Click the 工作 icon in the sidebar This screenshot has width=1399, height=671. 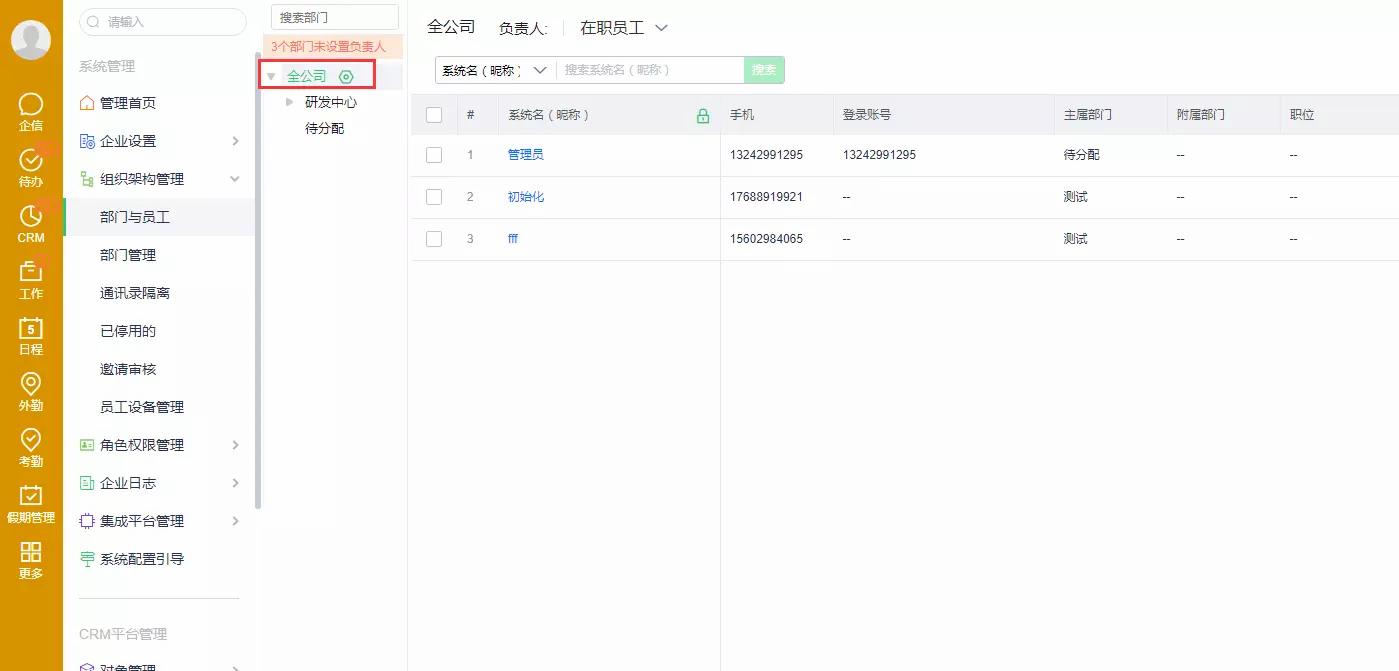(x=31, y=271)
